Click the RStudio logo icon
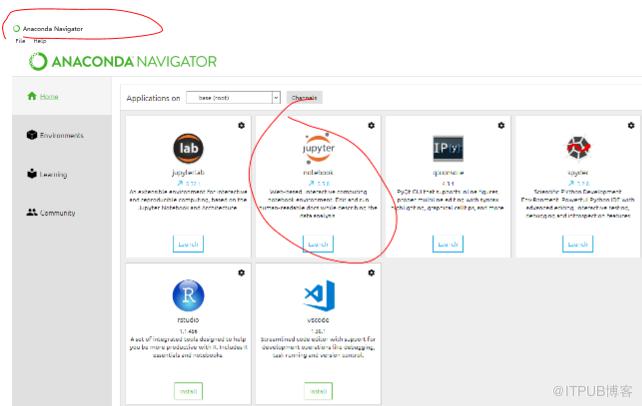 [x=188, y=295]
